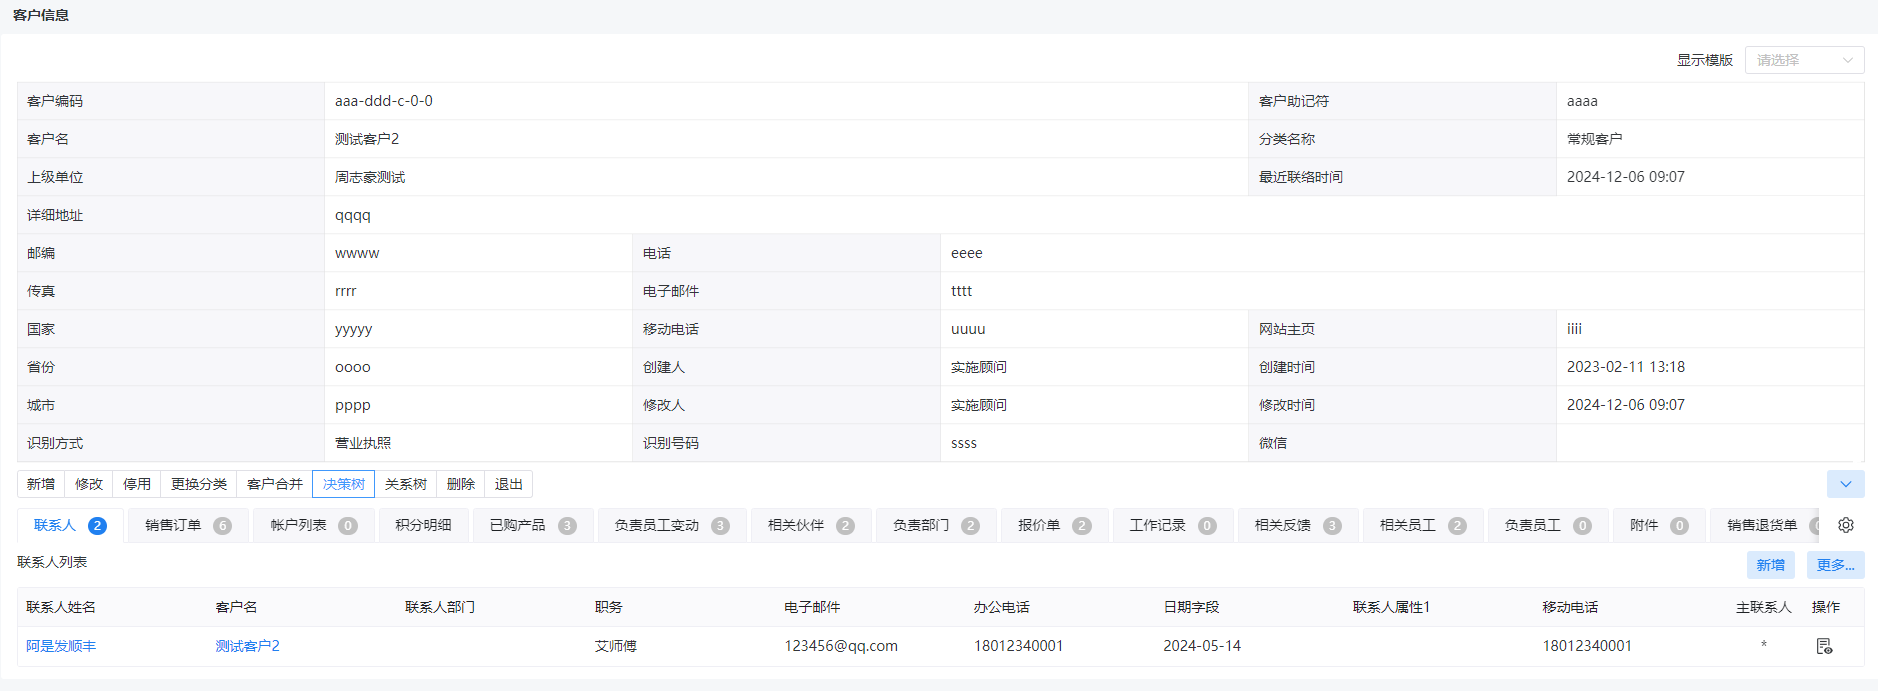Screen dimensions: 1878x691
Task: Click the dropdown arrow beside 请选择
Action: click(x=1848, y=60)
